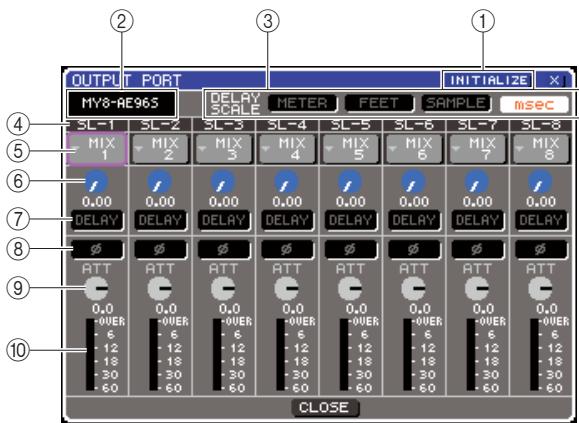The image size is (579, 423).
Task: Click the SL-1 level meter bar
Action: tap(90, 355)
